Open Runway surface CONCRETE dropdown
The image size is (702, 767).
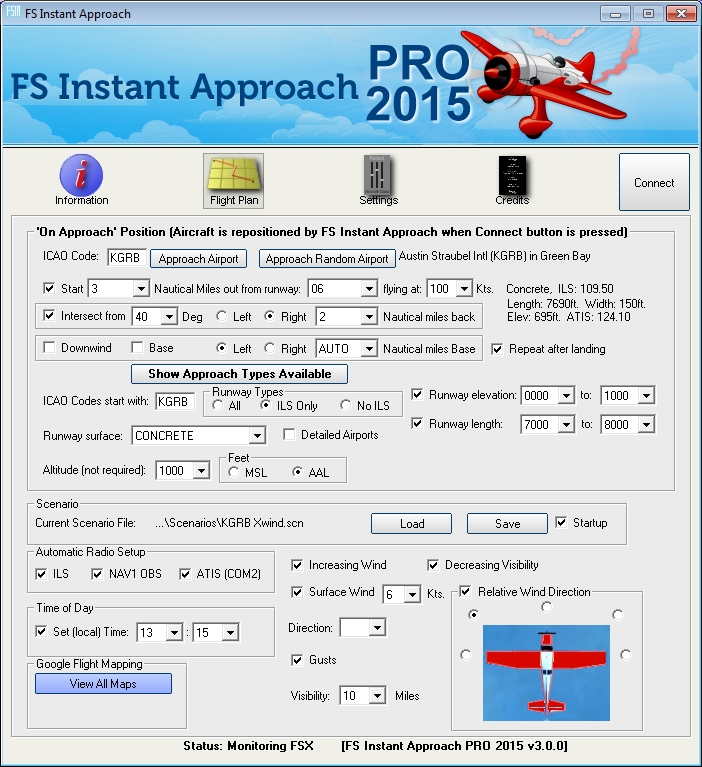click(257, 436)
